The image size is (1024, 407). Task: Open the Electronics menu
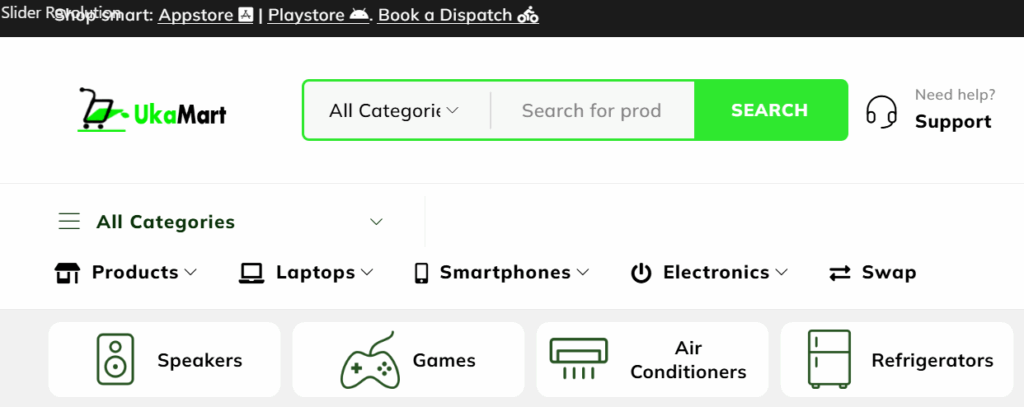coord(709,272)
